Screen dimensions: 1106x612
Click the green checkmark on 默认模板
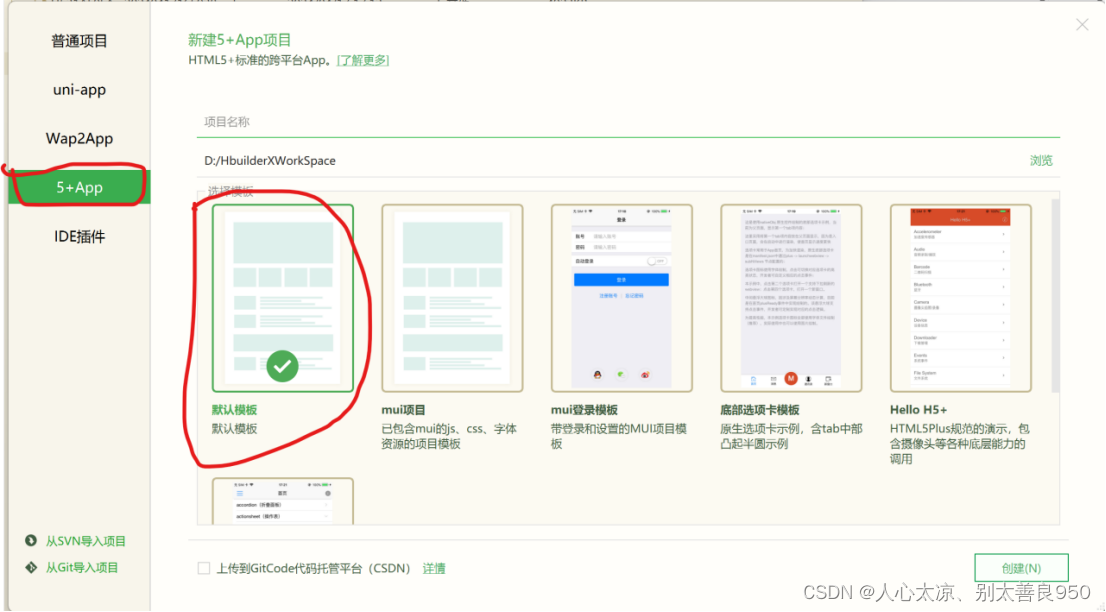pyautogui.click(x=282, y=366)
